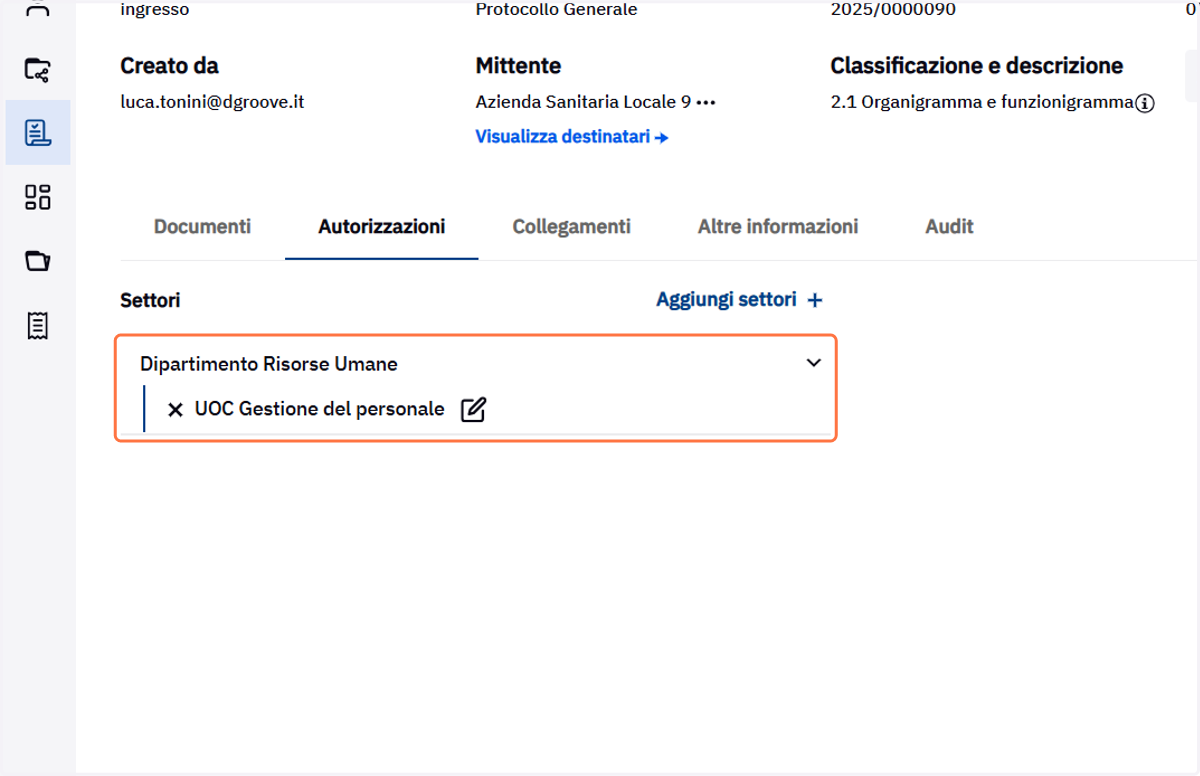This screenshot has height=776, width=1200.
Task: Click the Mittente heading
Action: [518, 66]
